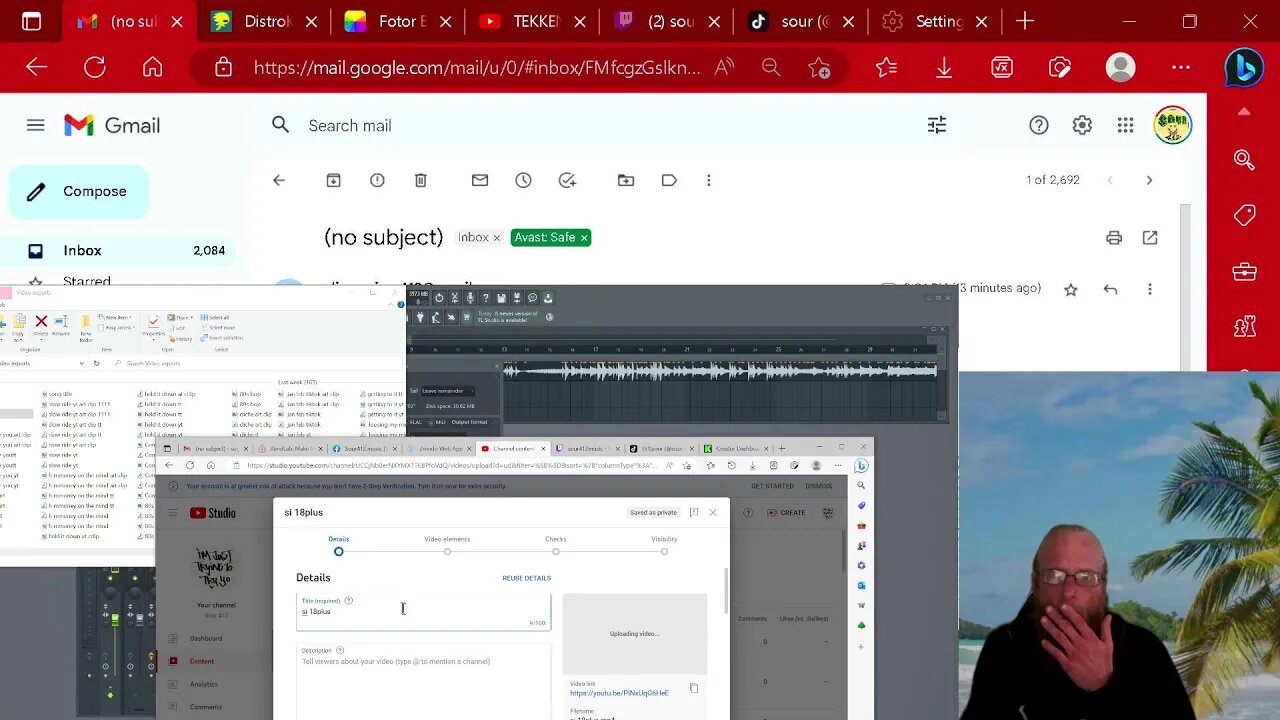
Task: Go back in Edge browser
Action: [37, 67]
